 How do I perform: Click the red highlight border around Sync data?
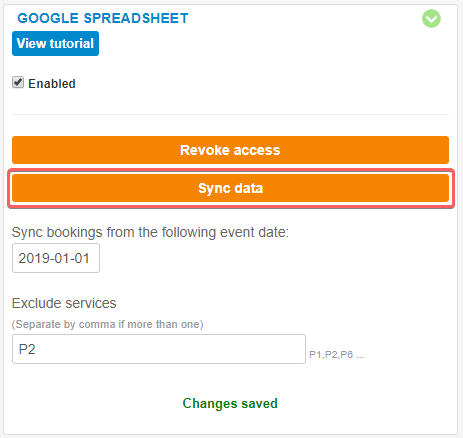click(x=231, y=171)
